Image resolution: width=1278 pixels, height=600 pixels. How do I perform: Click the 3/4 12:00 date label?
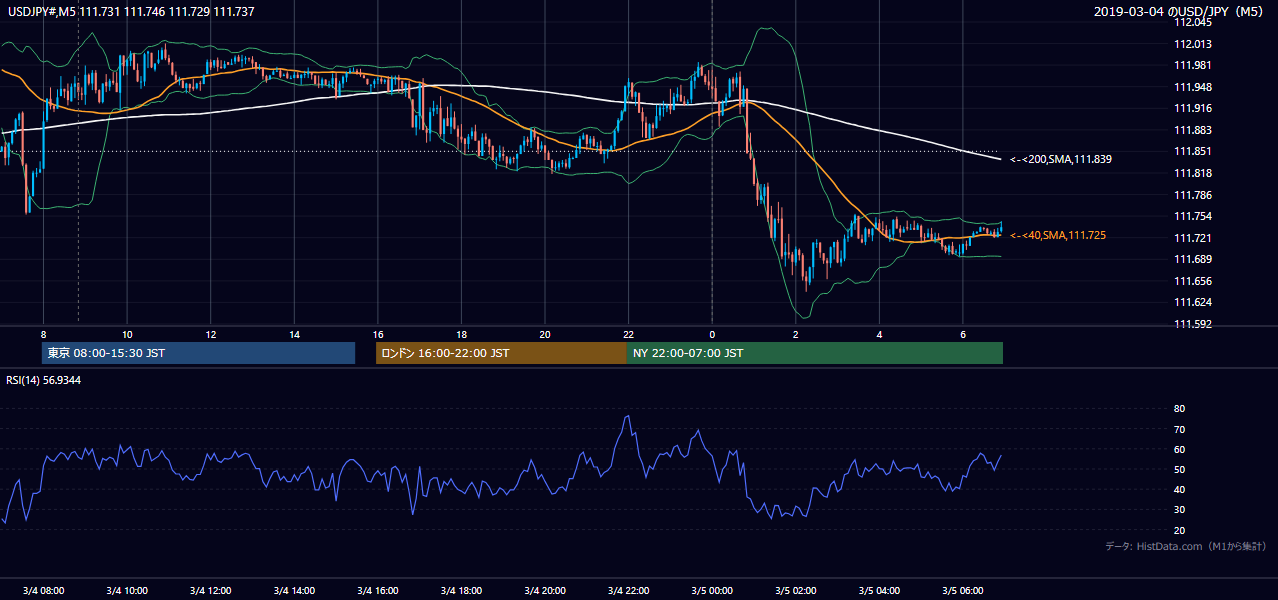[210, 590]
